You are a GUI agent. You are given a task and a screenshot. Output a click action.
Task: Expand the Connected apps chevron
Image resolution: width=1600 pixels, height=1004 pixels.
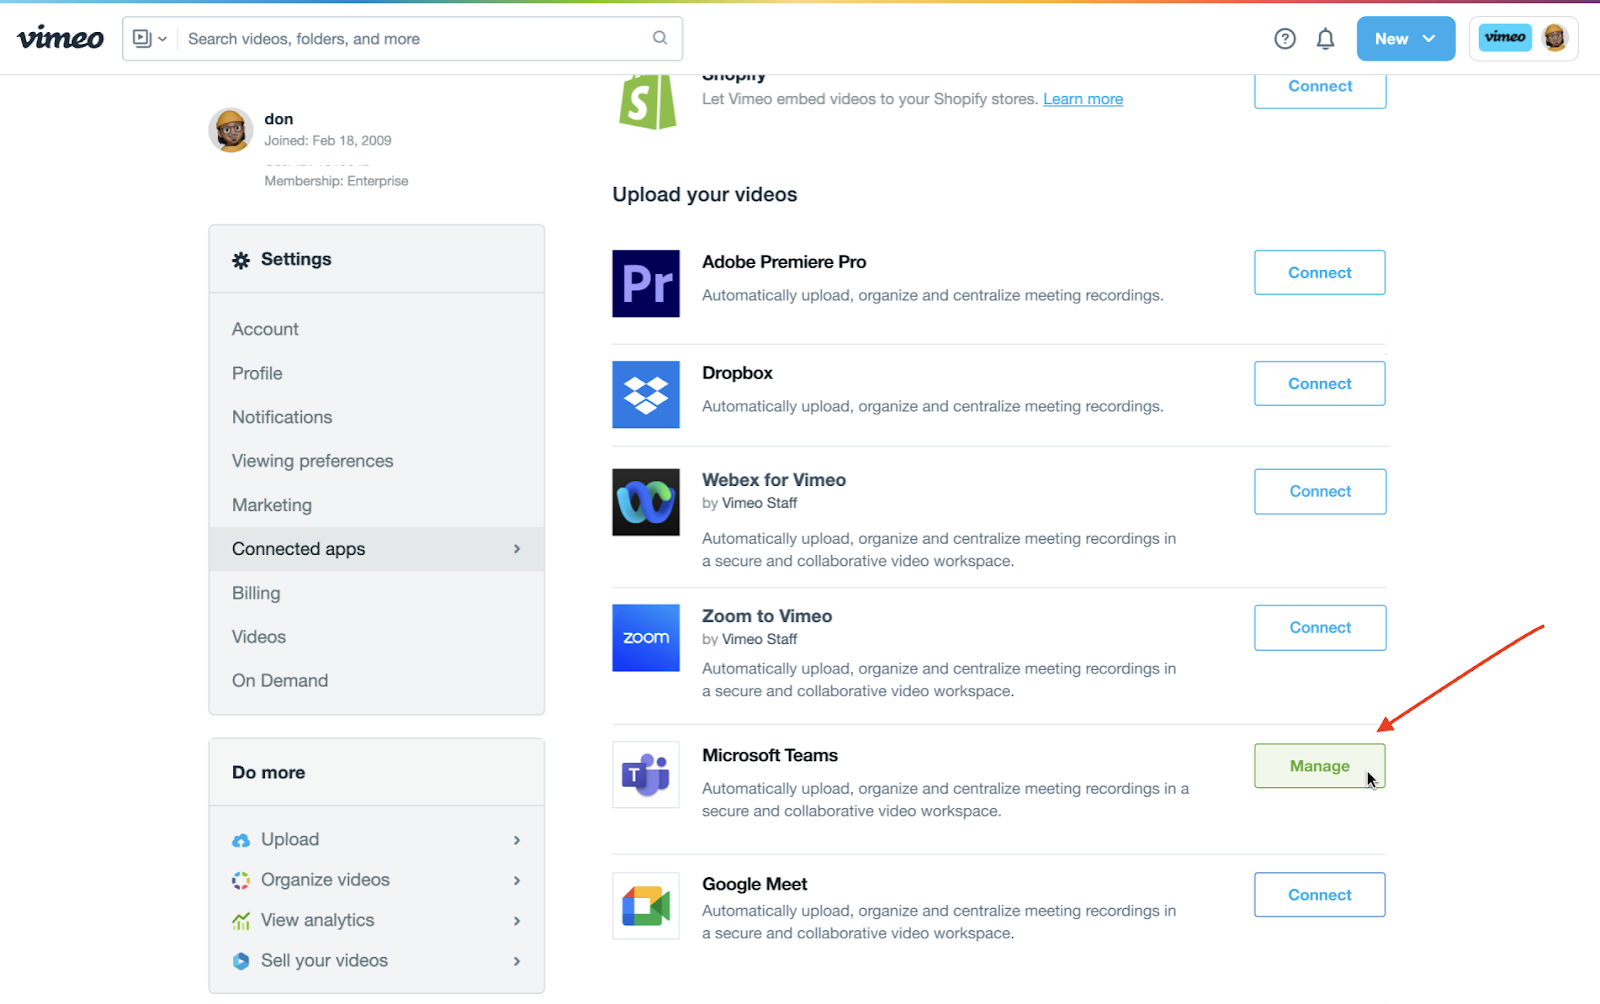517,549
